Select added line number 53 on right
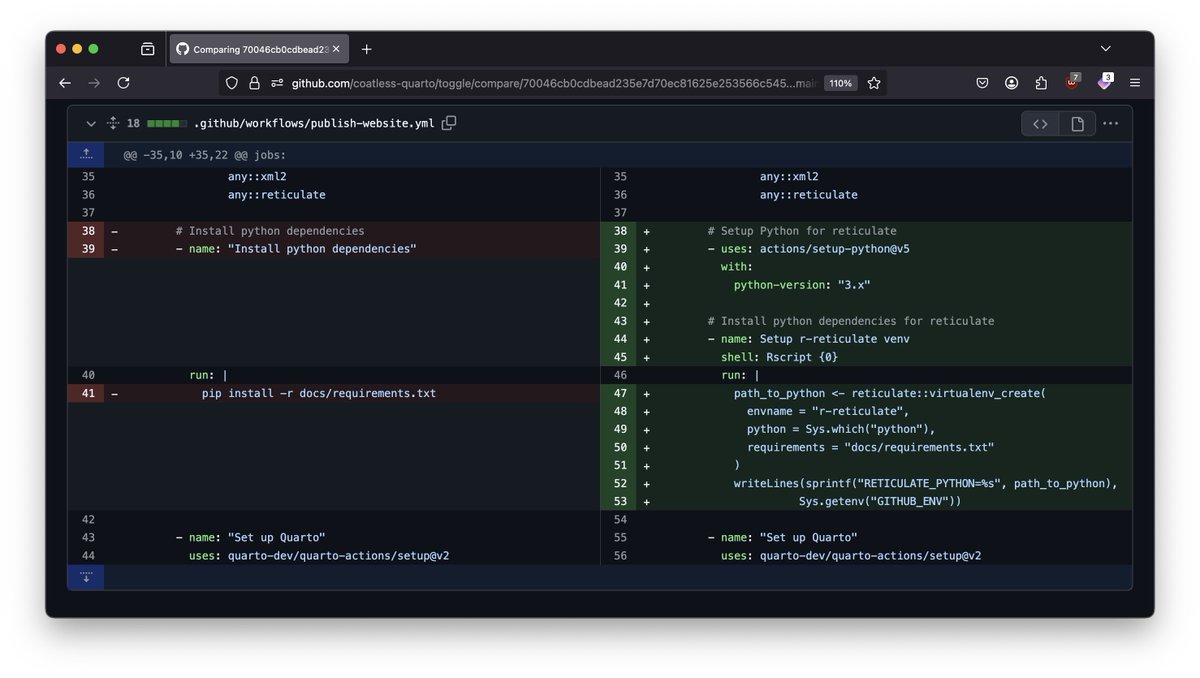The image size is (1200, 678). tap(618, 501)
